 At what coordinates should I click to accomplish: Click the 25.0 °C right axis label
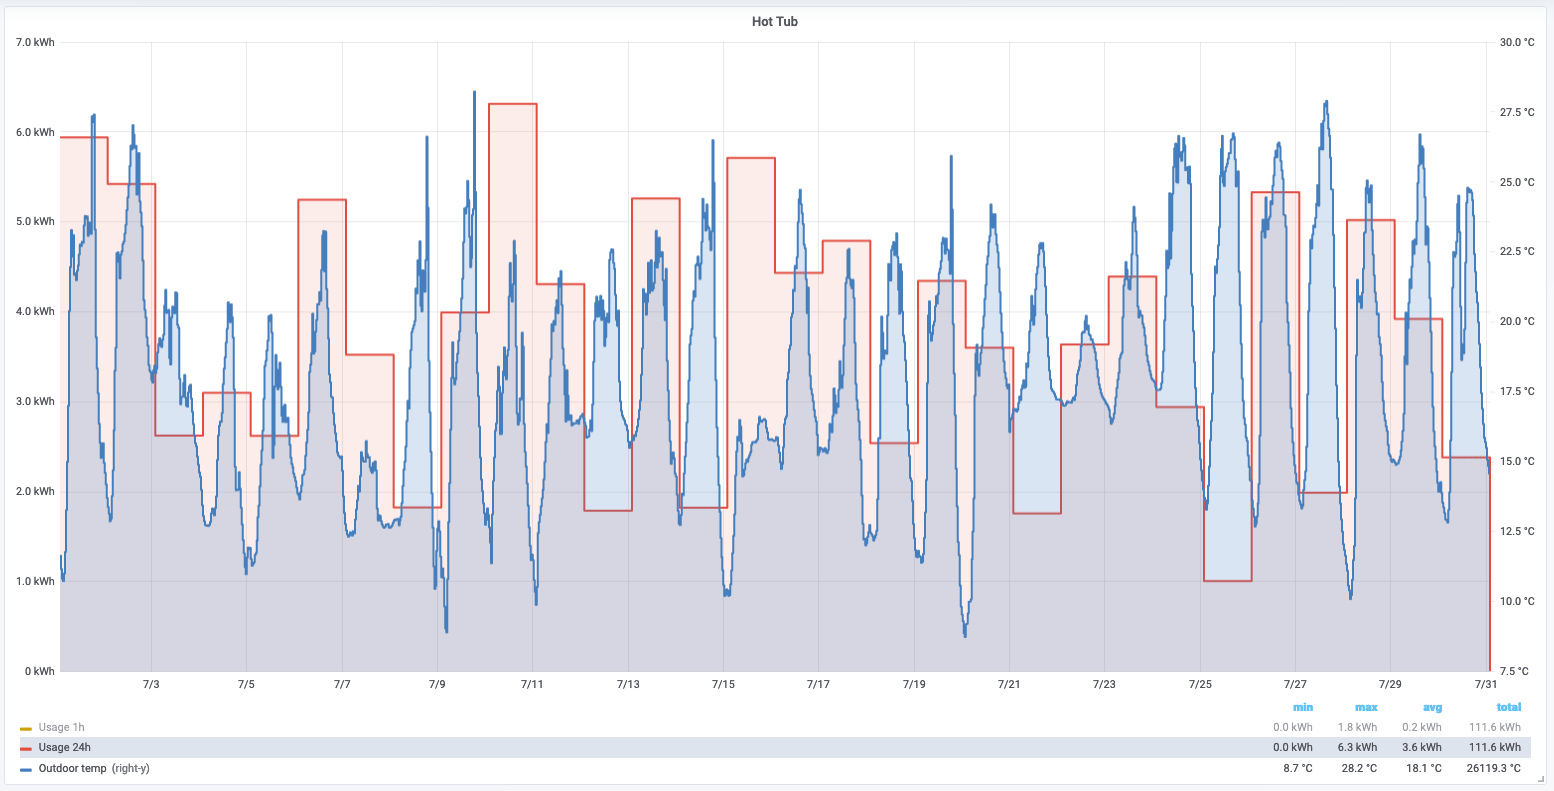[1516, 182]
